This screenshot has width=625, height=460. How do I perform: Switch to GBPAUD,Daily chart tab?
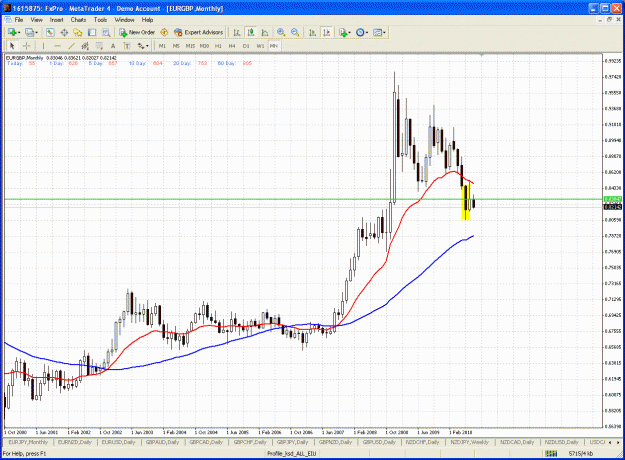[162, 442]
